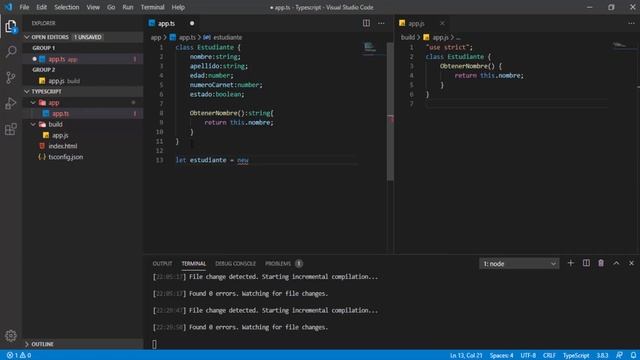Open the View menu
The width and height of the screenshot is (640, 360).
click(93, 7)
